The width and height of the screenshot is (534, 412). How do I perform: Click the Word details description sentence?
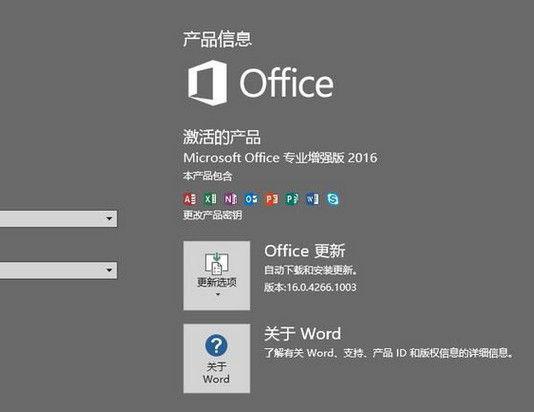389,353
